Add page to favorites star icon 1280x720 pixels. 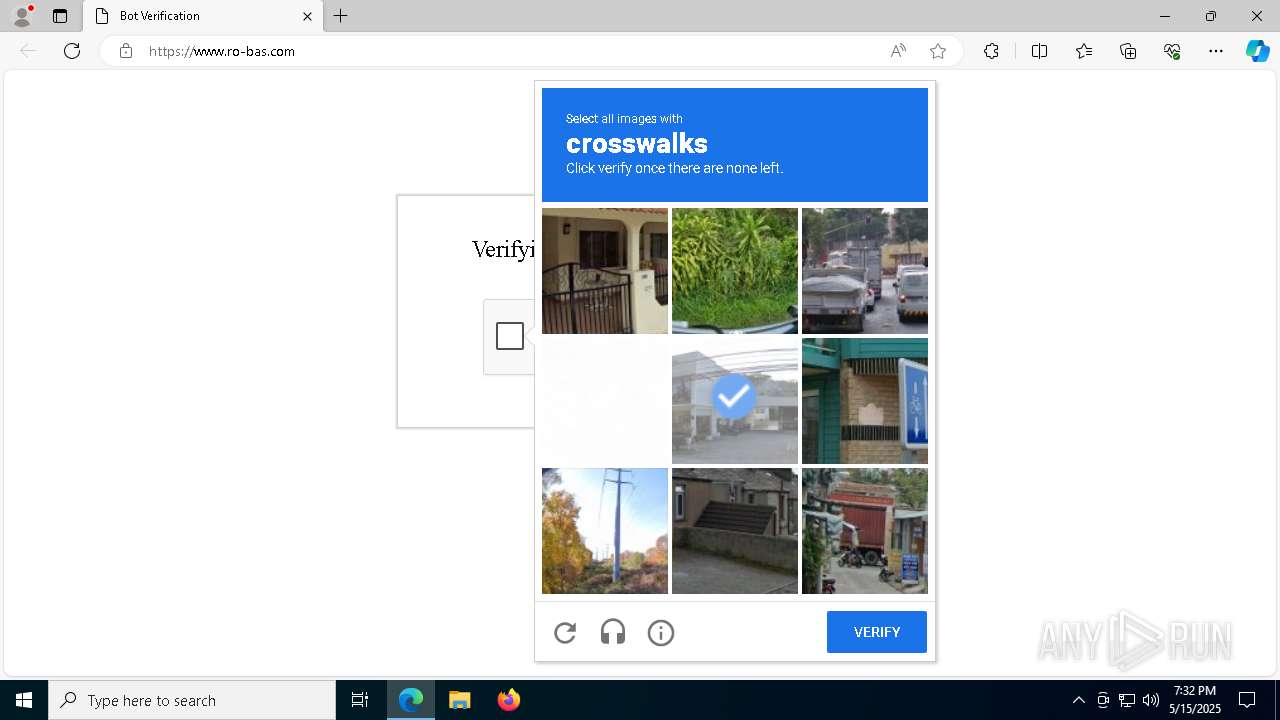[x=938, y=51]
